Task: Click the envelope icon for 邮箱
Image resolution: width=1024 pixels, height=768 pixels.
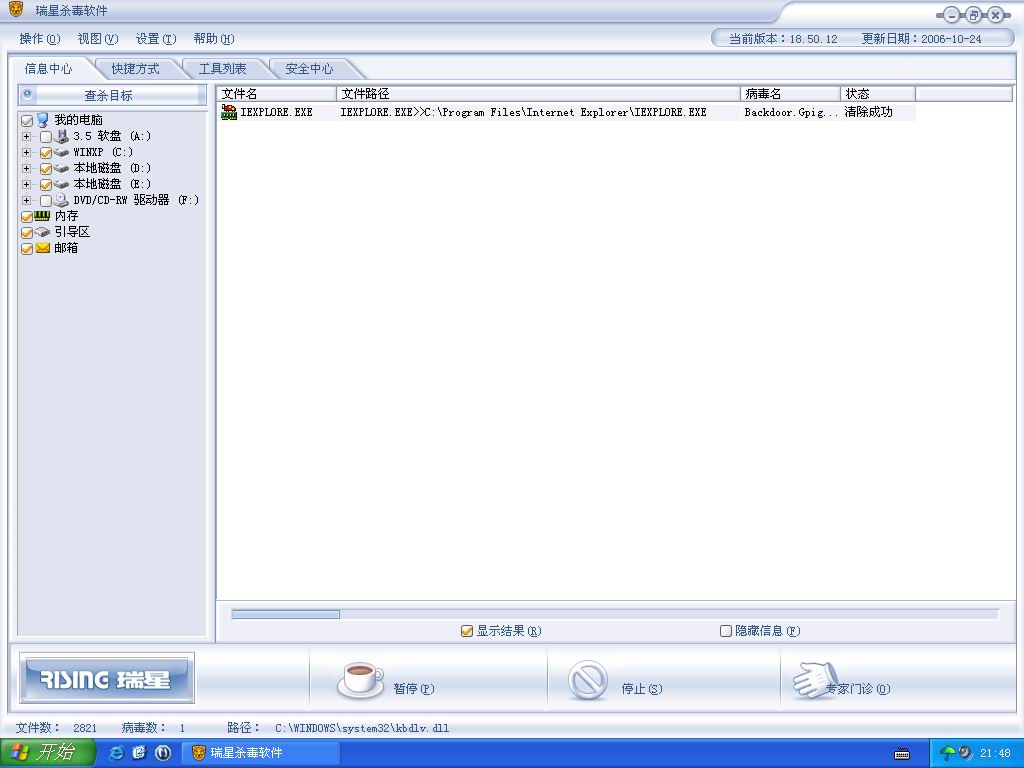Action: 43,248
